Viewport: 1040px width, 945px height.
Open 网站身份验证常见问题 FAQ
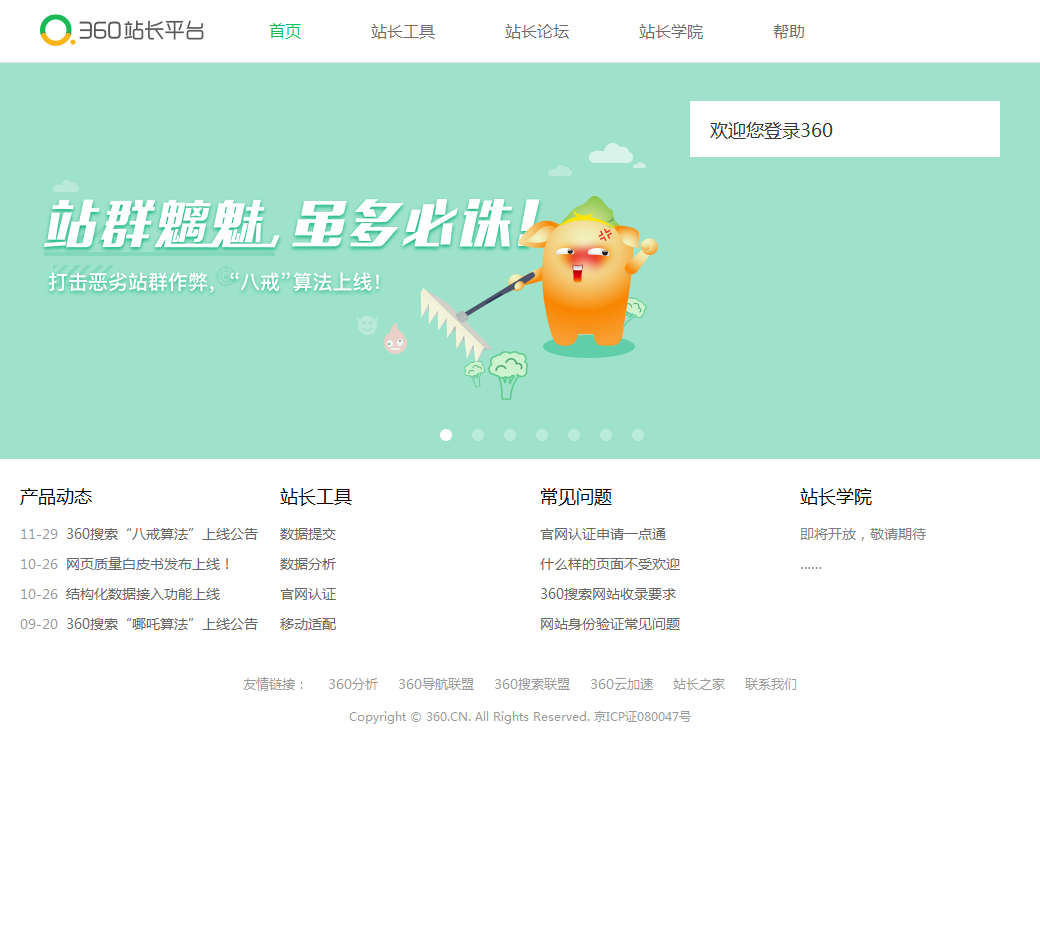[x=610, y=624]
